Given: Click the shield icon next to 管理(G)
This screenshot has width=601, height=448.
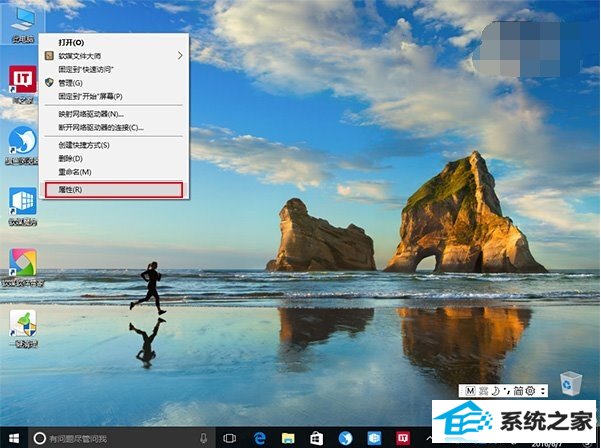Looking at the screenshot, I should [x=49, y=83].
